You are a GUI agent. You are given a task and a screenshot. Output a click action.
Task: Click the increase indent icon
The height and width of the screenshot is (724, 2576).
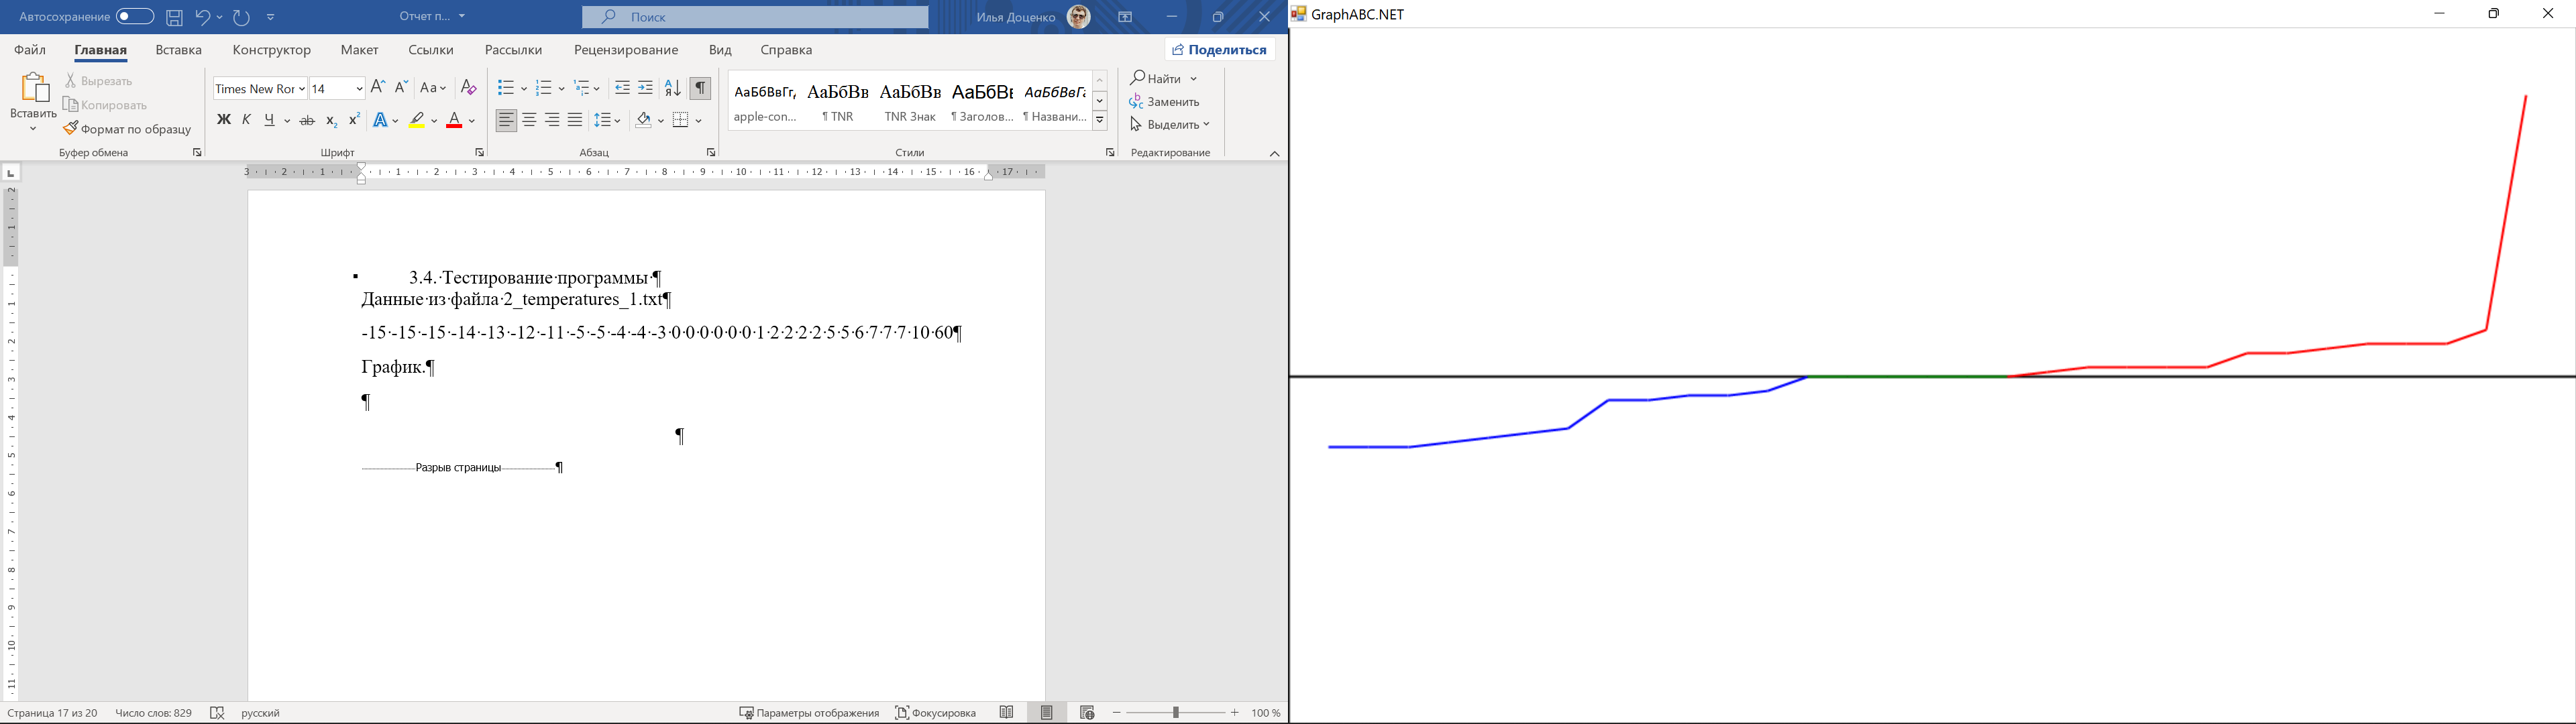coord(646,88)
